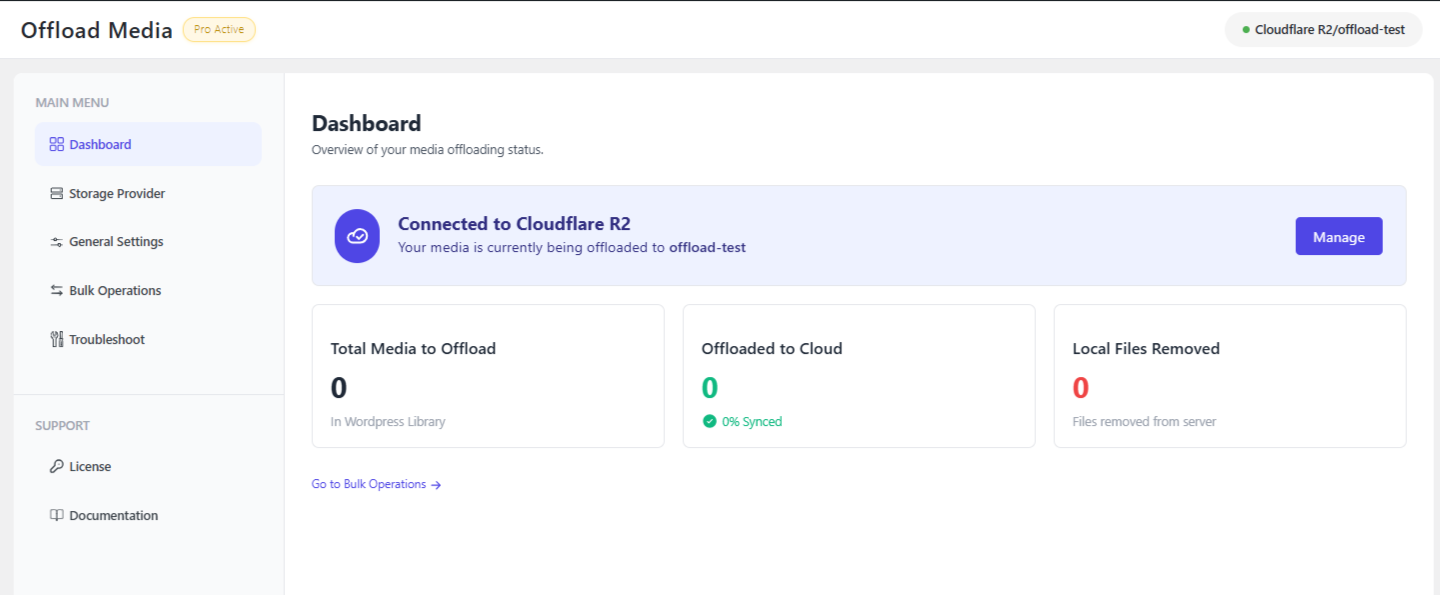The image size is (1440, 595).
Task: Open the General Settings menu item
Action: point(116,242)
